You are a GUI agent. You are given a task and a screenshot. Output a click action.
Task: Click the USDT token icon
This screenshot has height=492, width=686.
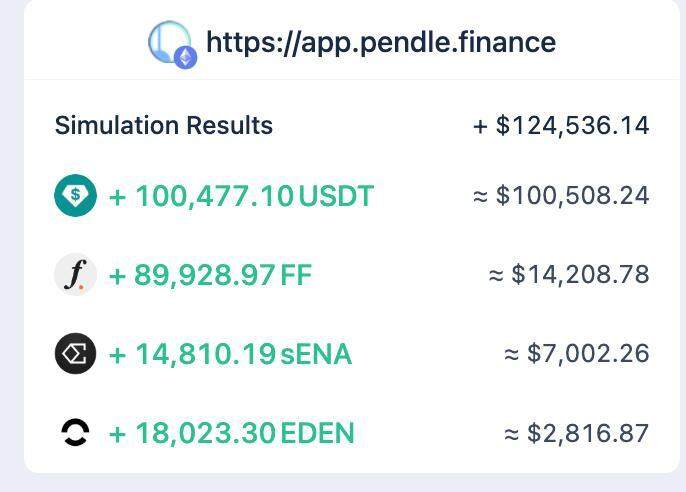coord(75,195)
